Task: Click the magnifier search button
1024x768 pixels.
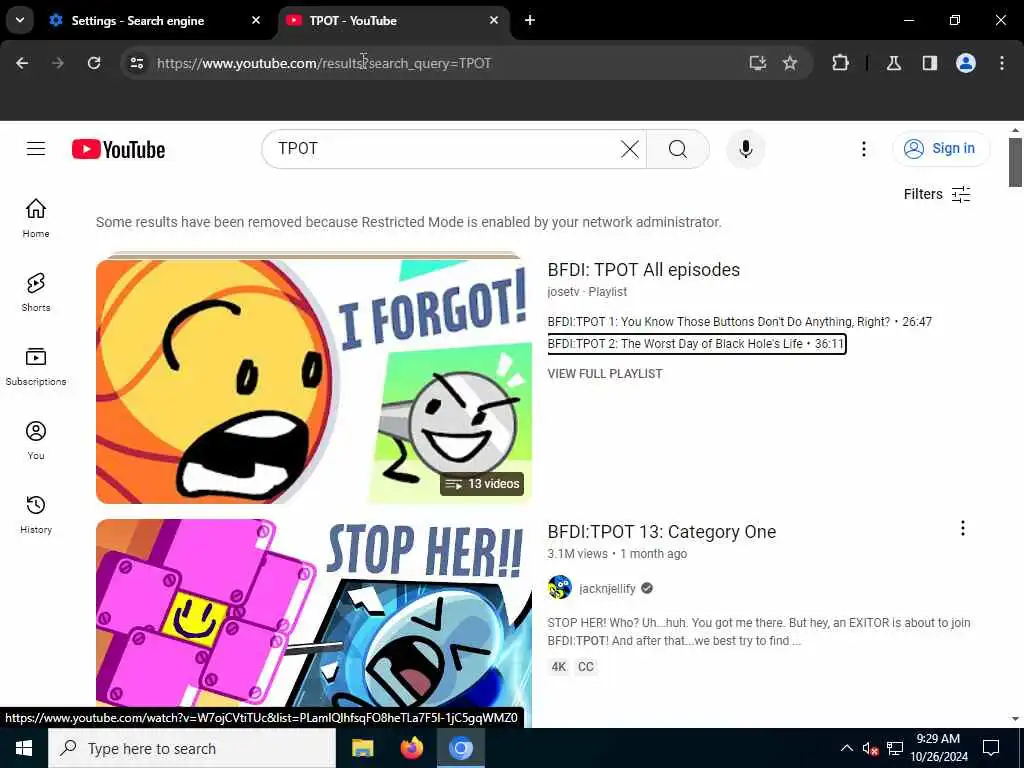Action: pos(677,149)
